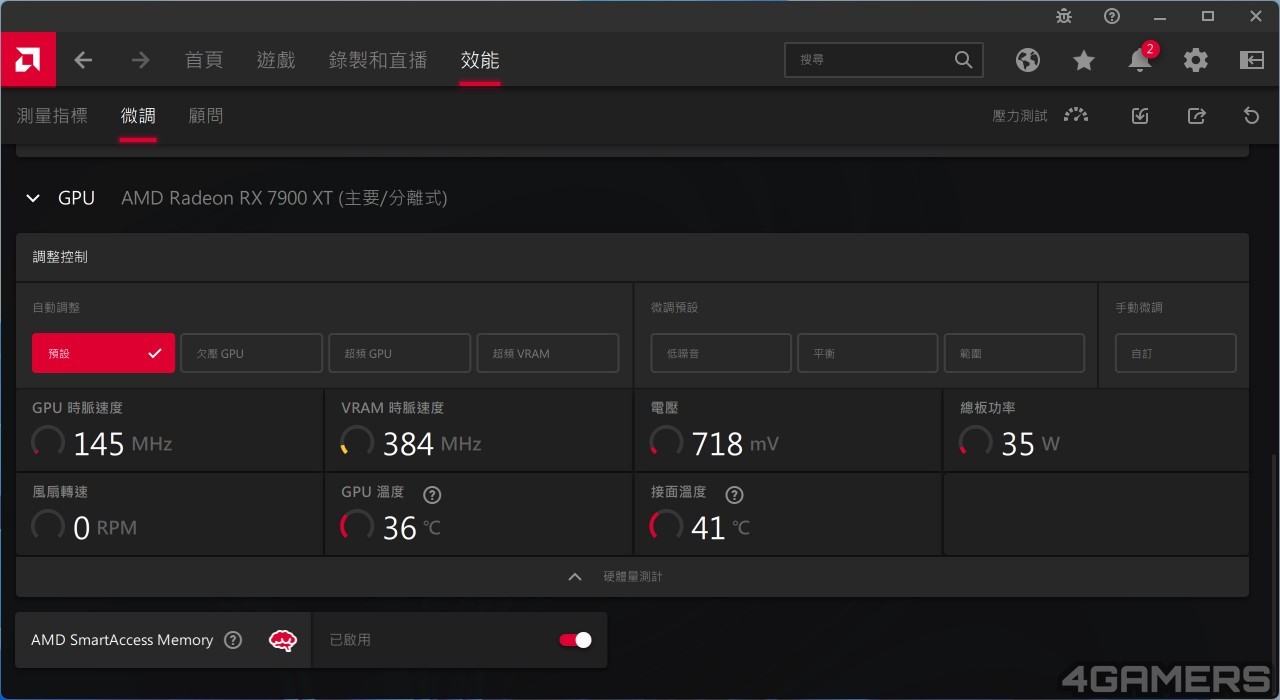
Task: Toggle the sidebar panel icon
Action: [1252, 60]
